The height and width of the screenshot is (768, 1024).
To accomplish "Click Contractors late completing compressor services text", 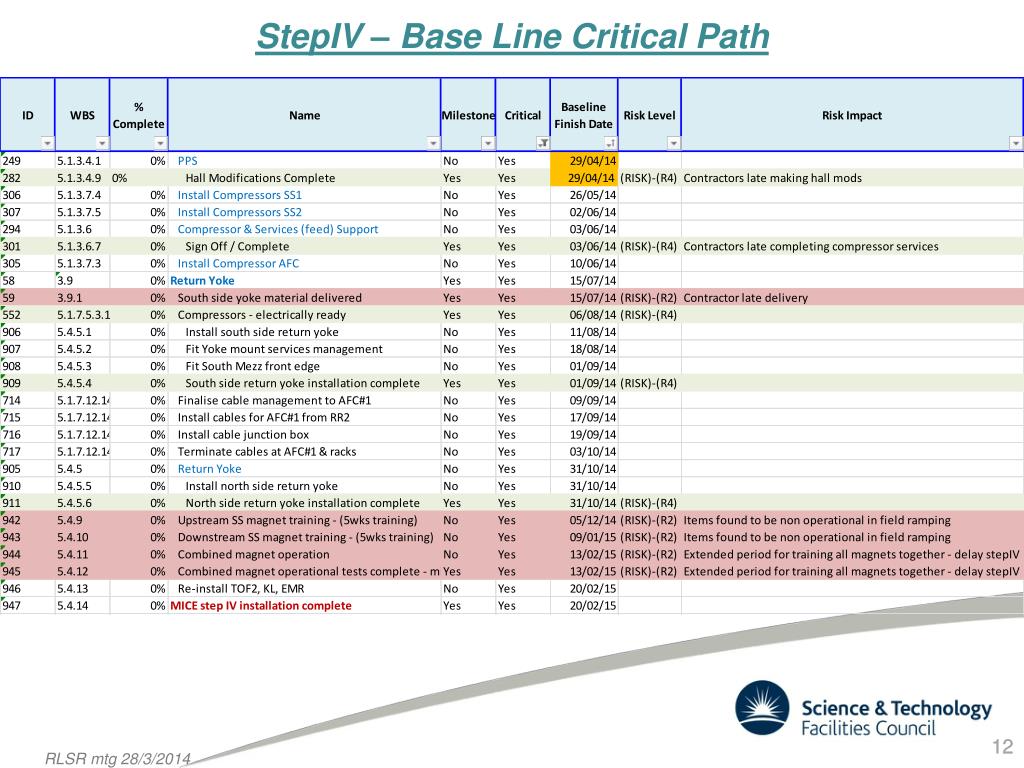I will point(811,246).
